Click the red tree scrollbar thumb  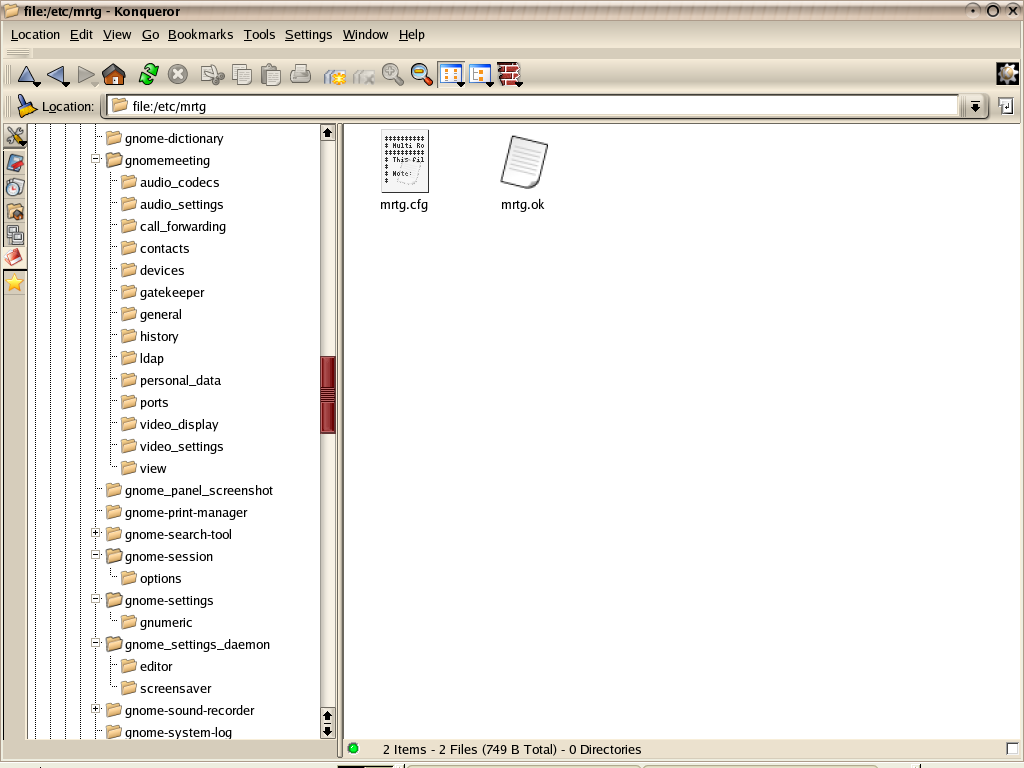pos(328,395)
